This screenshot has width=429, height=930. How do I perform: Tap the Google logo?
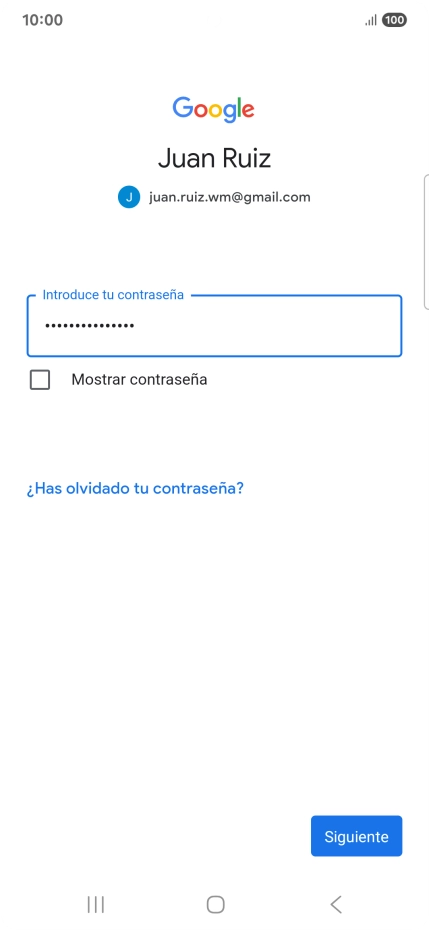(214, 109)
